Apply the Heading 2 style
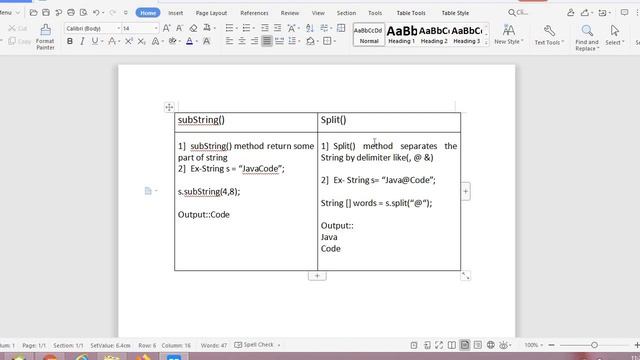Image resolution: width=640 pixels, height=360 pixels. [x=434, y=34]
